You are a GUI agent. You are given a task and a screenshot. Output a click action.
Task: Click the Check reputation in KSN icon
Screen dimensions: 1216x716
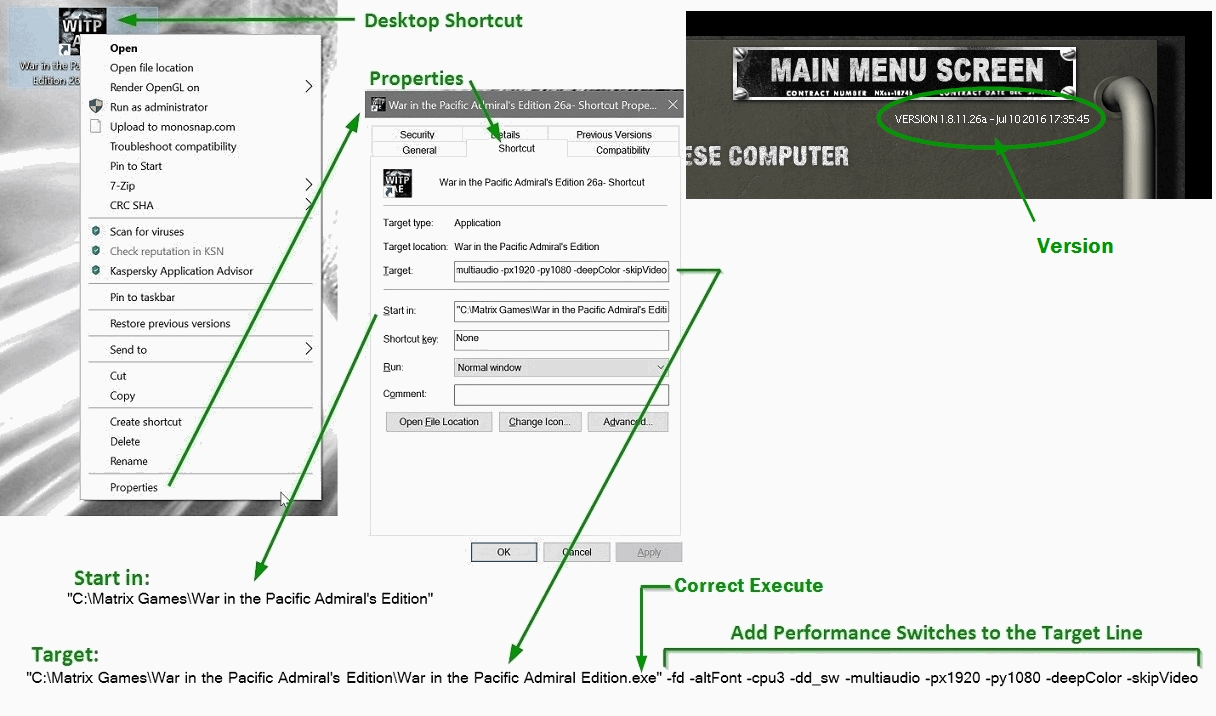[x=96, y=251]
